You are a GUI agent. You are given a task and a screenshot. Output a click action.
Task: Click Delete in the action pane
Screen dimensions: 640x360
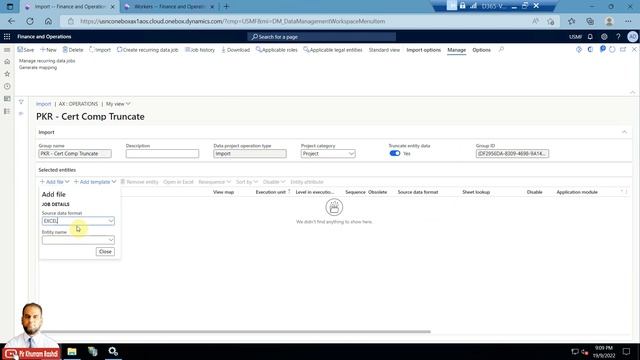pyautogui.click(x=73, y=50)
